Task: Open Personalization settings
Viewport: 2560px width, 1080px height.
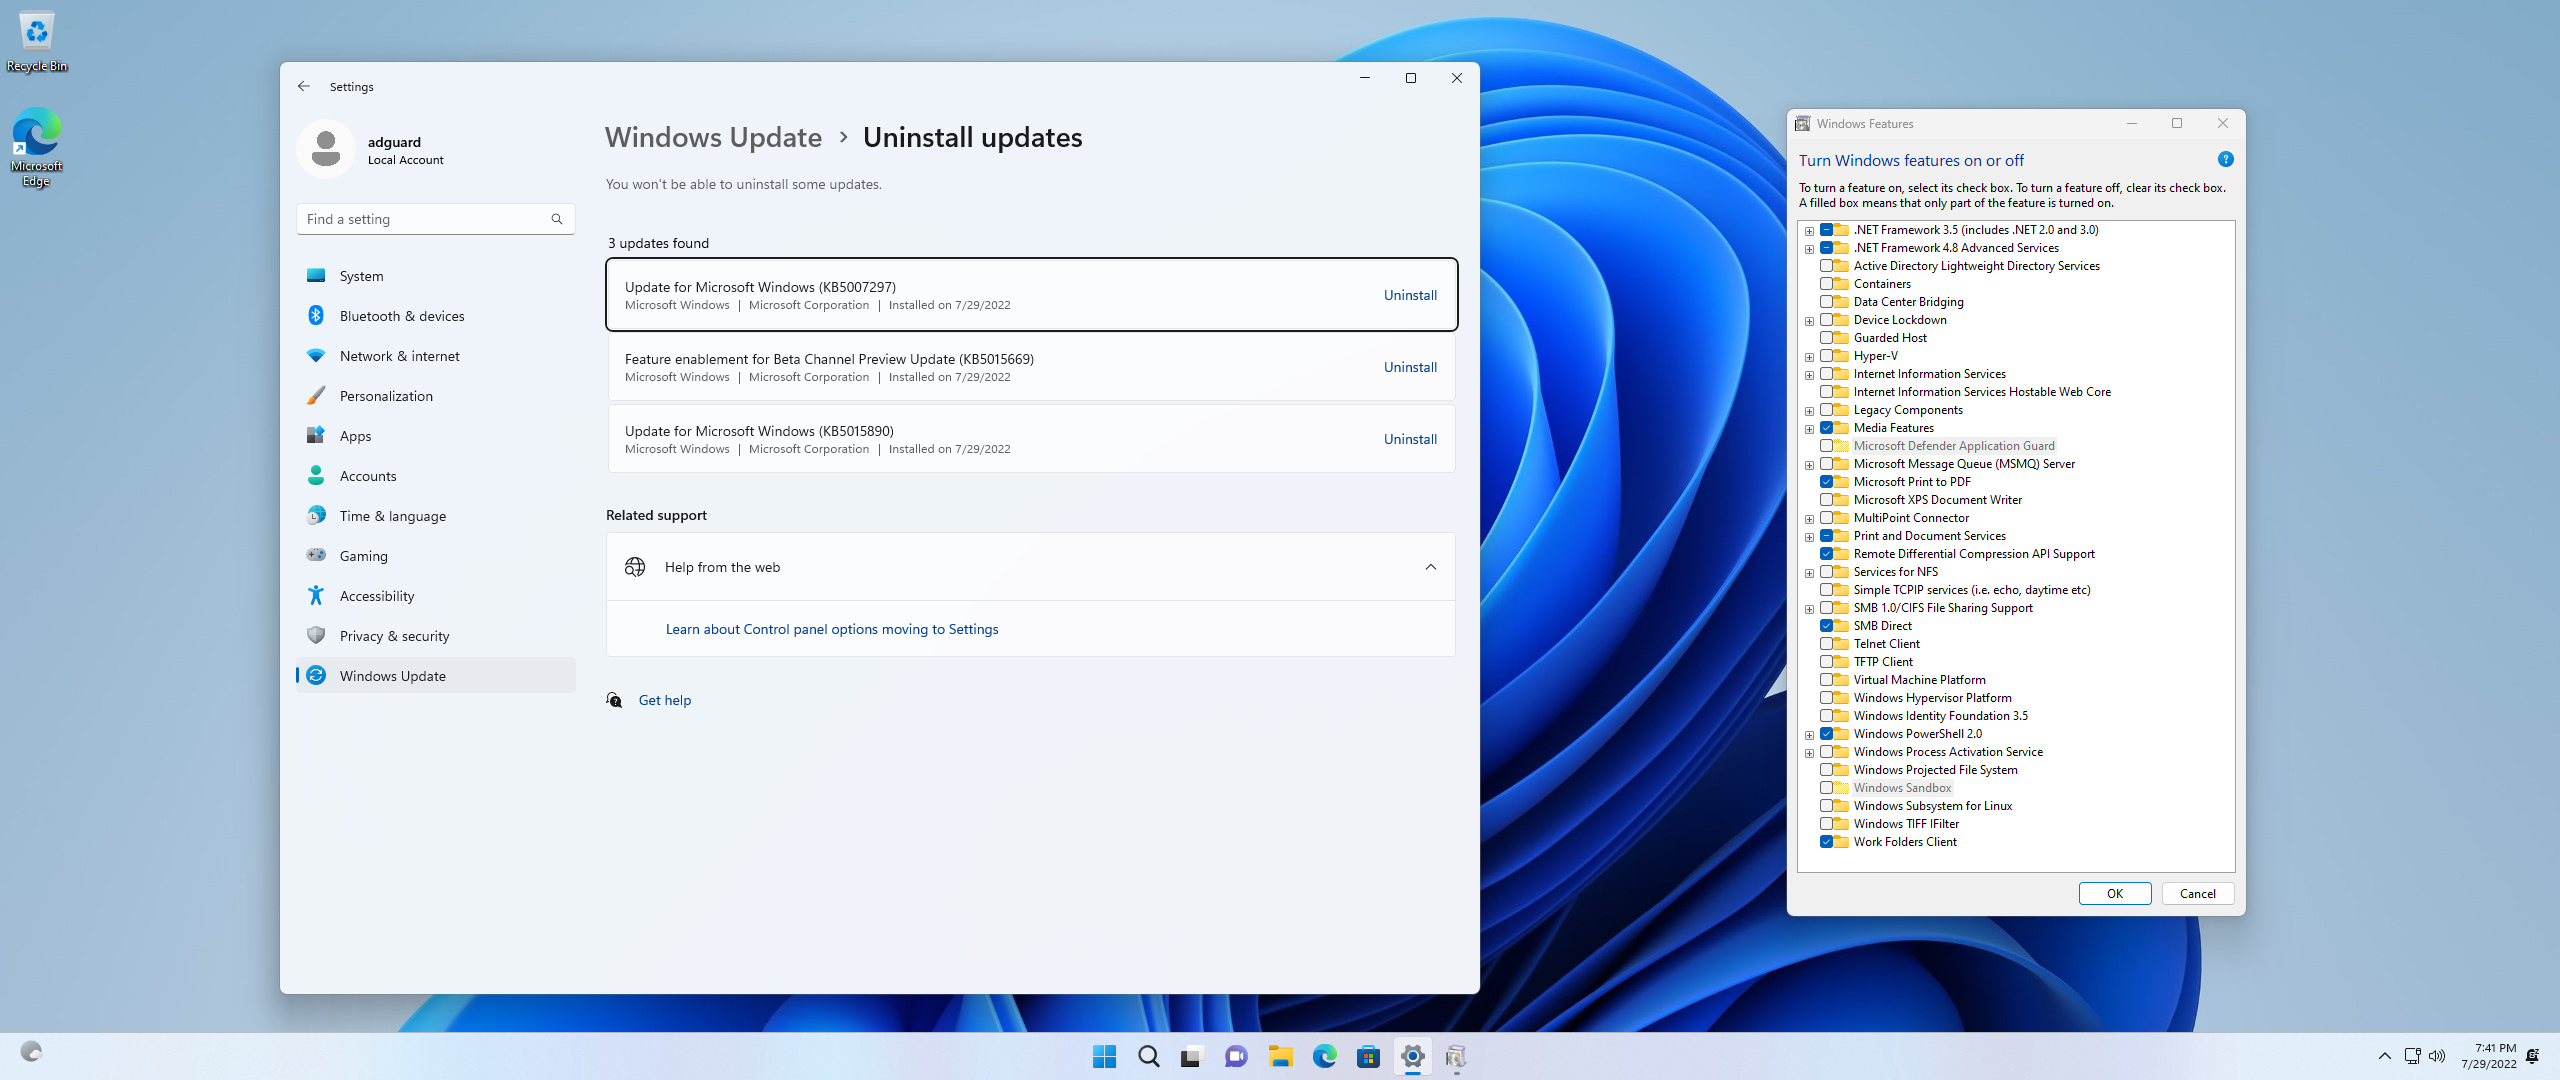Action: [436, 396]
